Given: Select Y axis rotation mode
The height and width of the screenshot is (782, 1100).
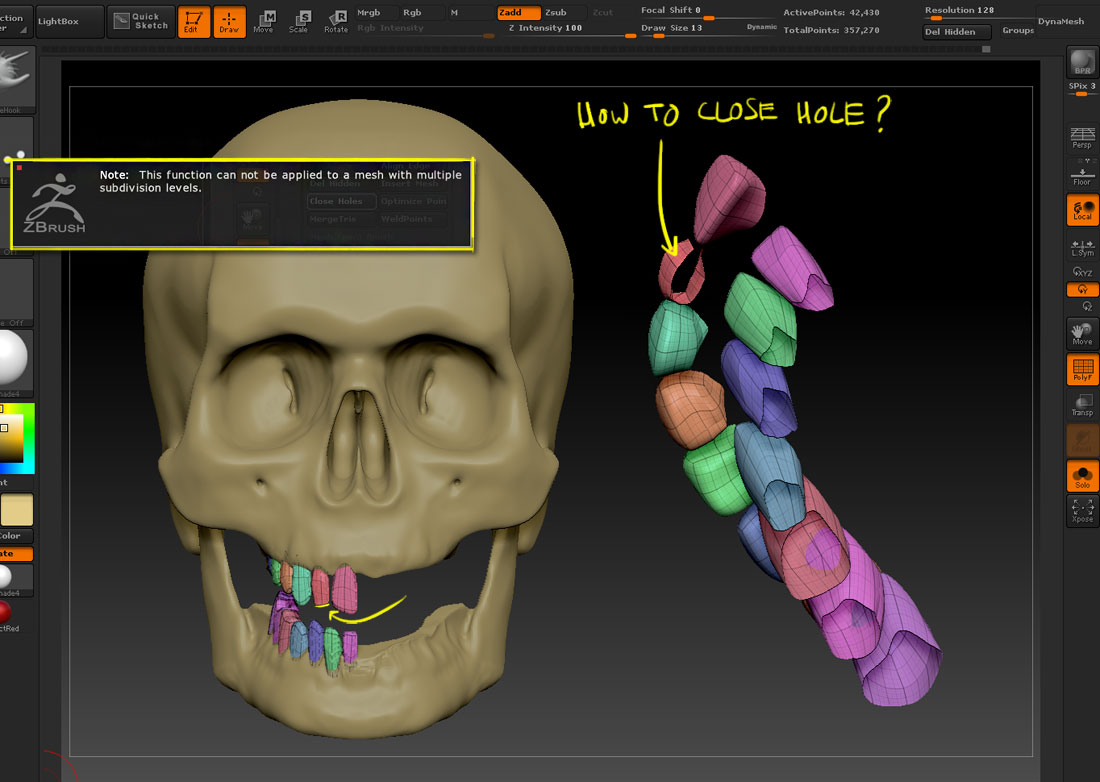Looking at the screenshot, I should tap(1082, 289).
